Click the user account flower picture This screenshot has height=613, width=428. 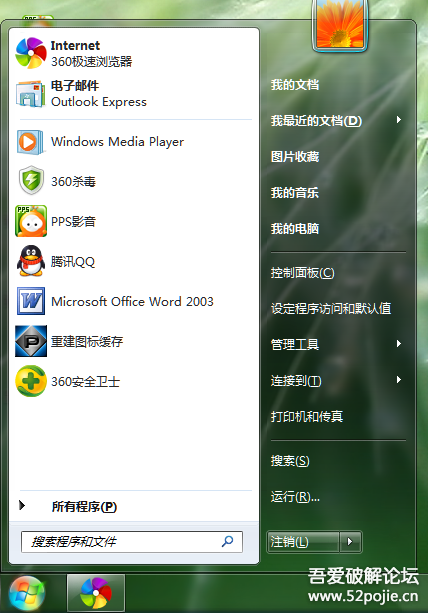tap(340, 25)
